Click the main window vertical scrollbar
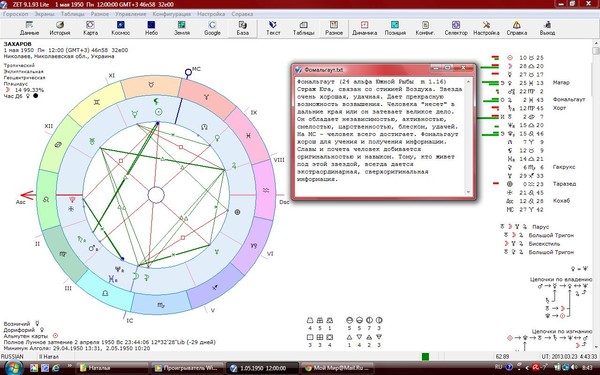 click(596, 195)
